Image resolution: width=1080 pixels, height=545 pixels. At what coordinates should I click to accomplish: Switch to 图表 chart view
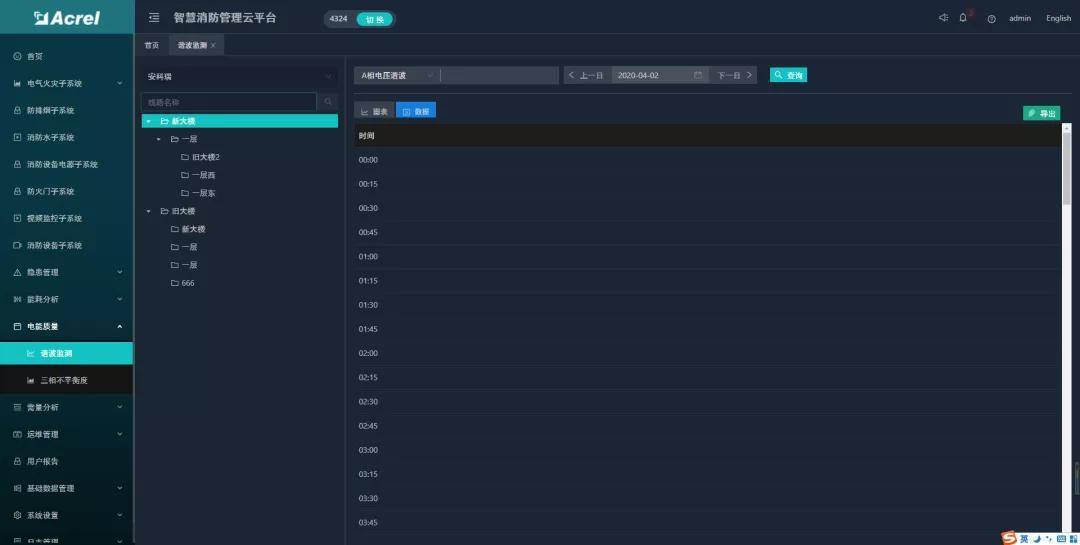374,111
